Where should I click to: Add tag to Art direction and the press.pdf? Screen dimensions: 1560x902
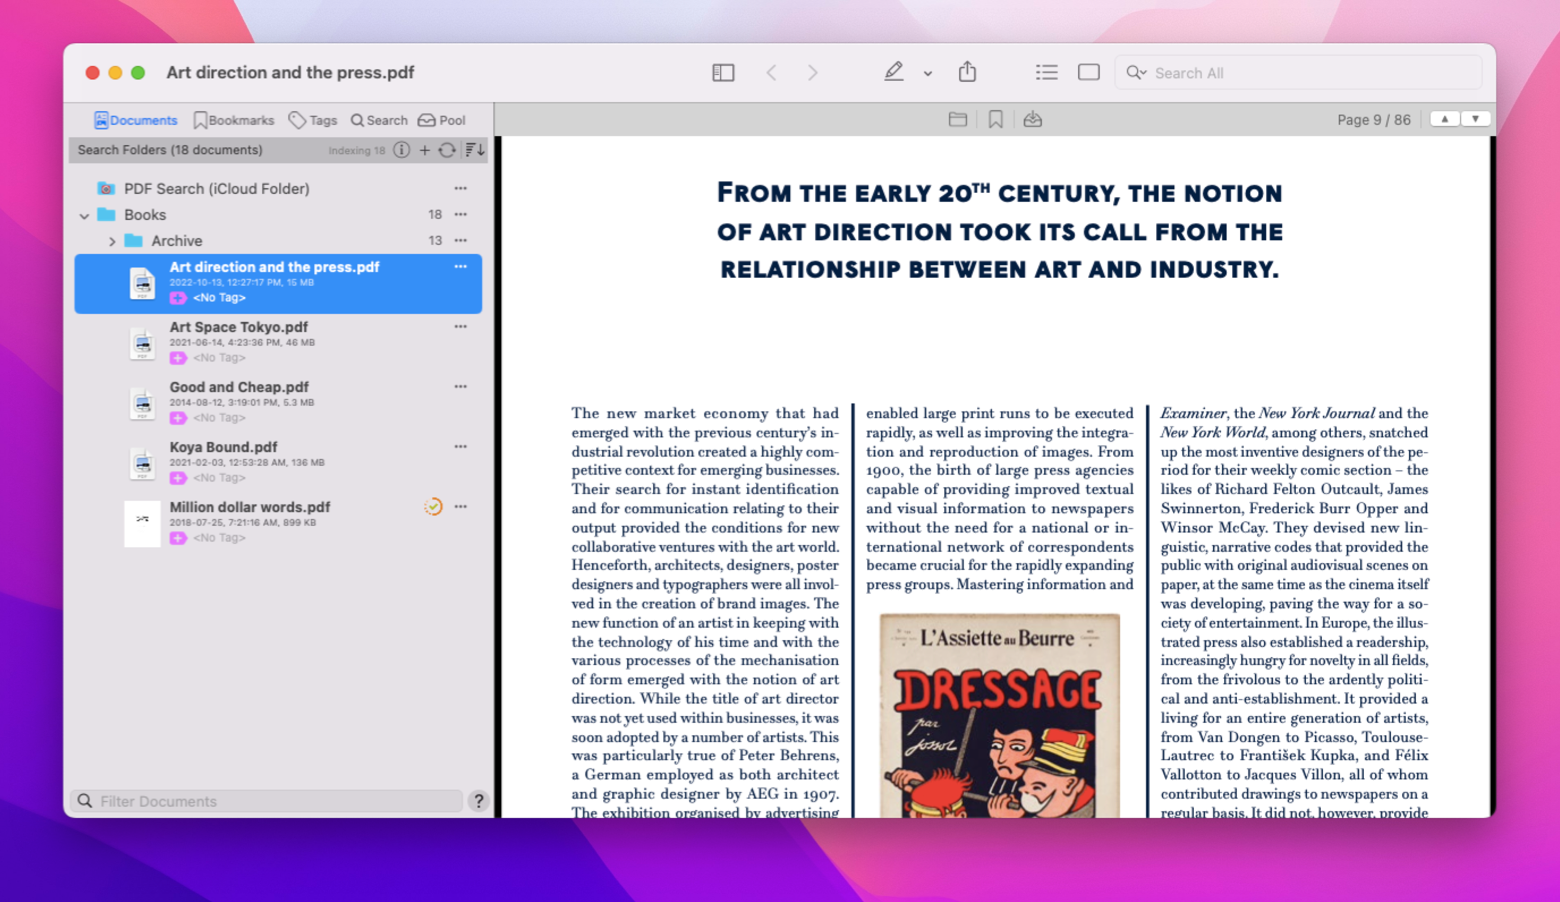pos(178,298)
